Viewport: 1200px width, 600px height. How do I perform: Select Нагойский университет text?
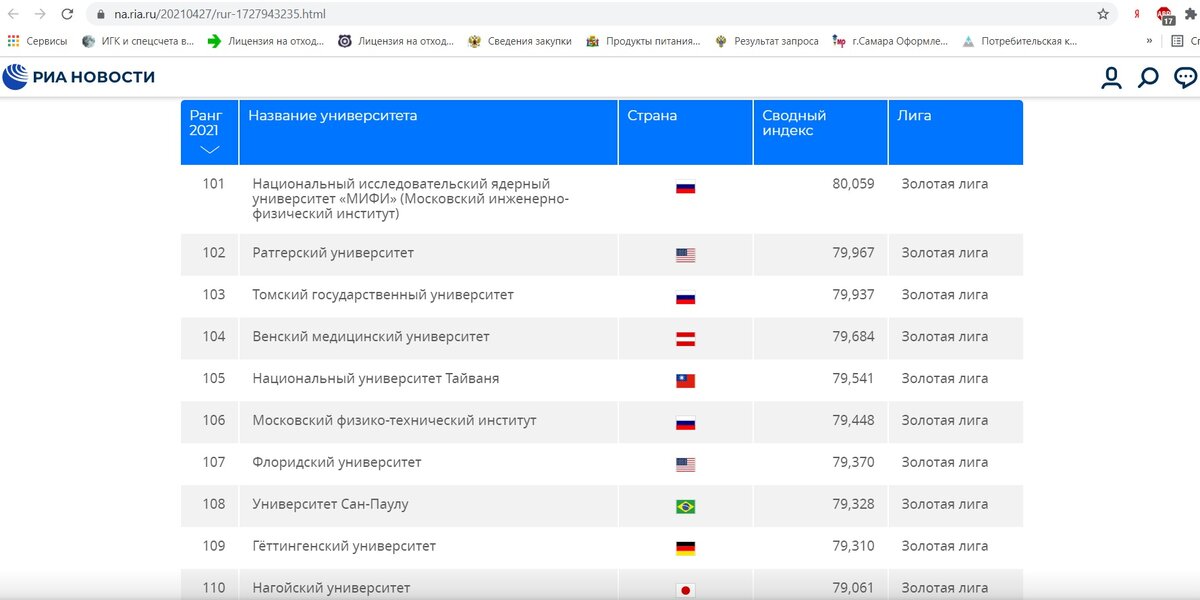pos(331,588)
